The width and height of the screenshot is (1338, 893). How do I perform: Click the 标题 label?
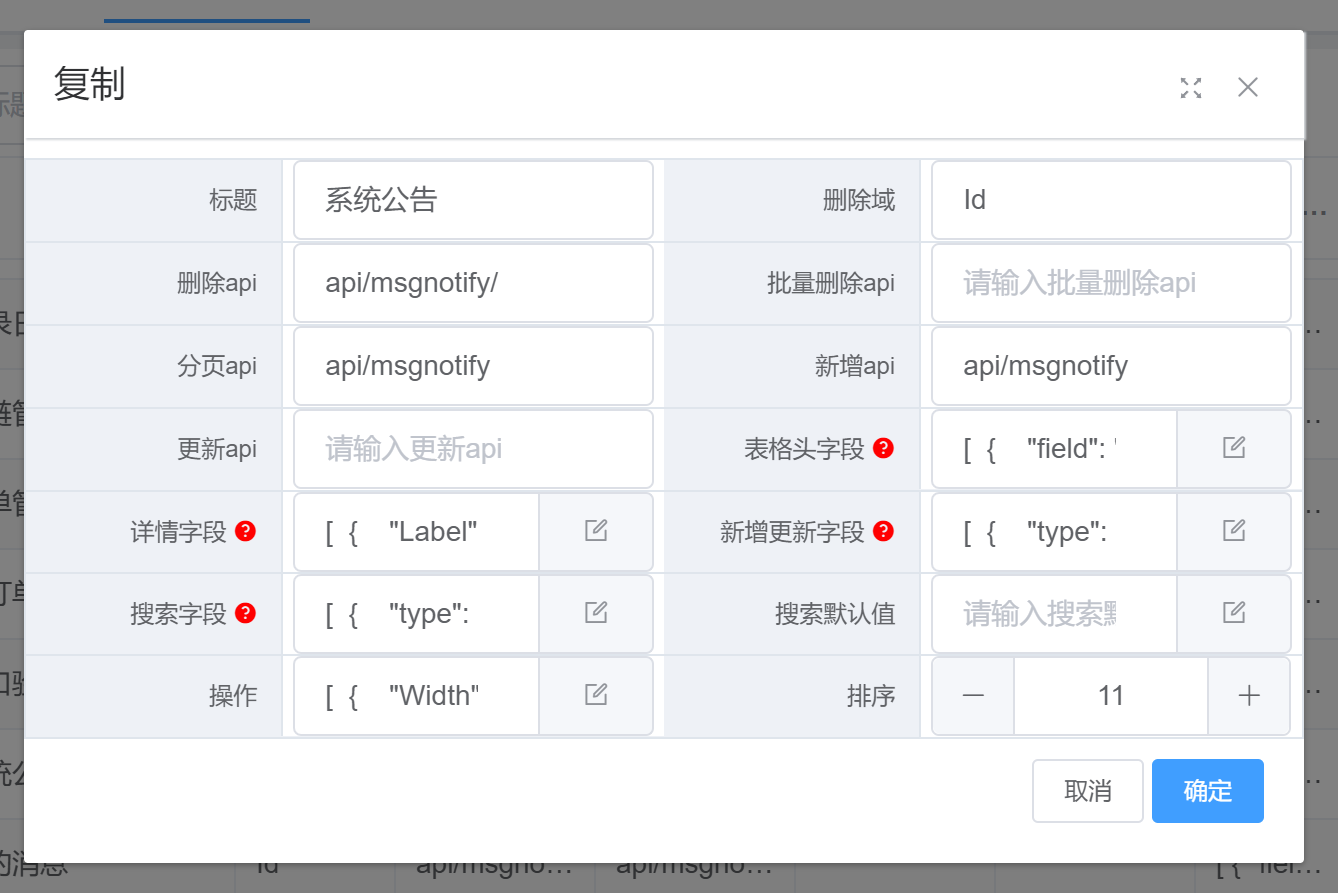point(233,200)
